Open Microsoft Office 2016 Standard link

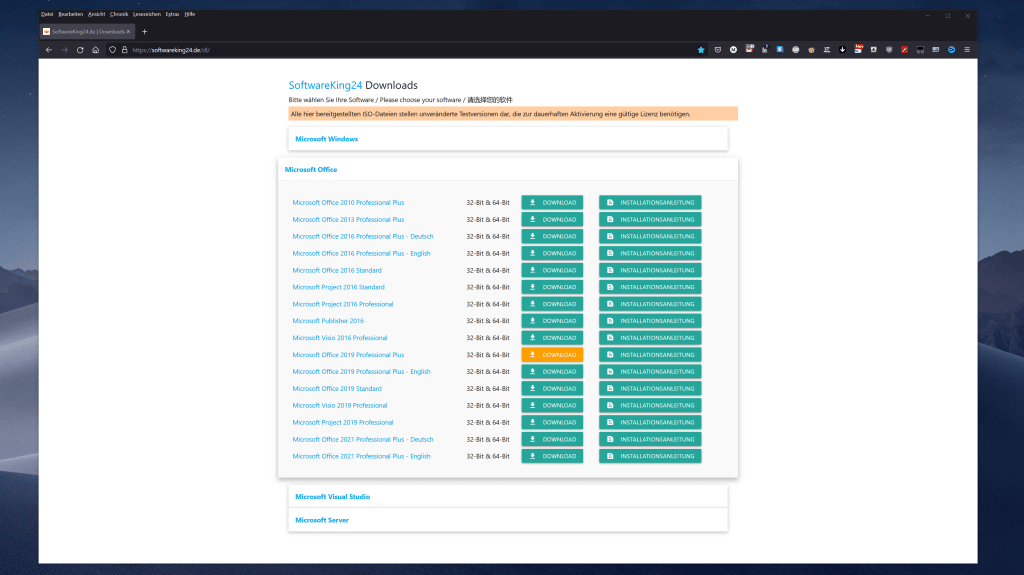click(x=337, y=271)
